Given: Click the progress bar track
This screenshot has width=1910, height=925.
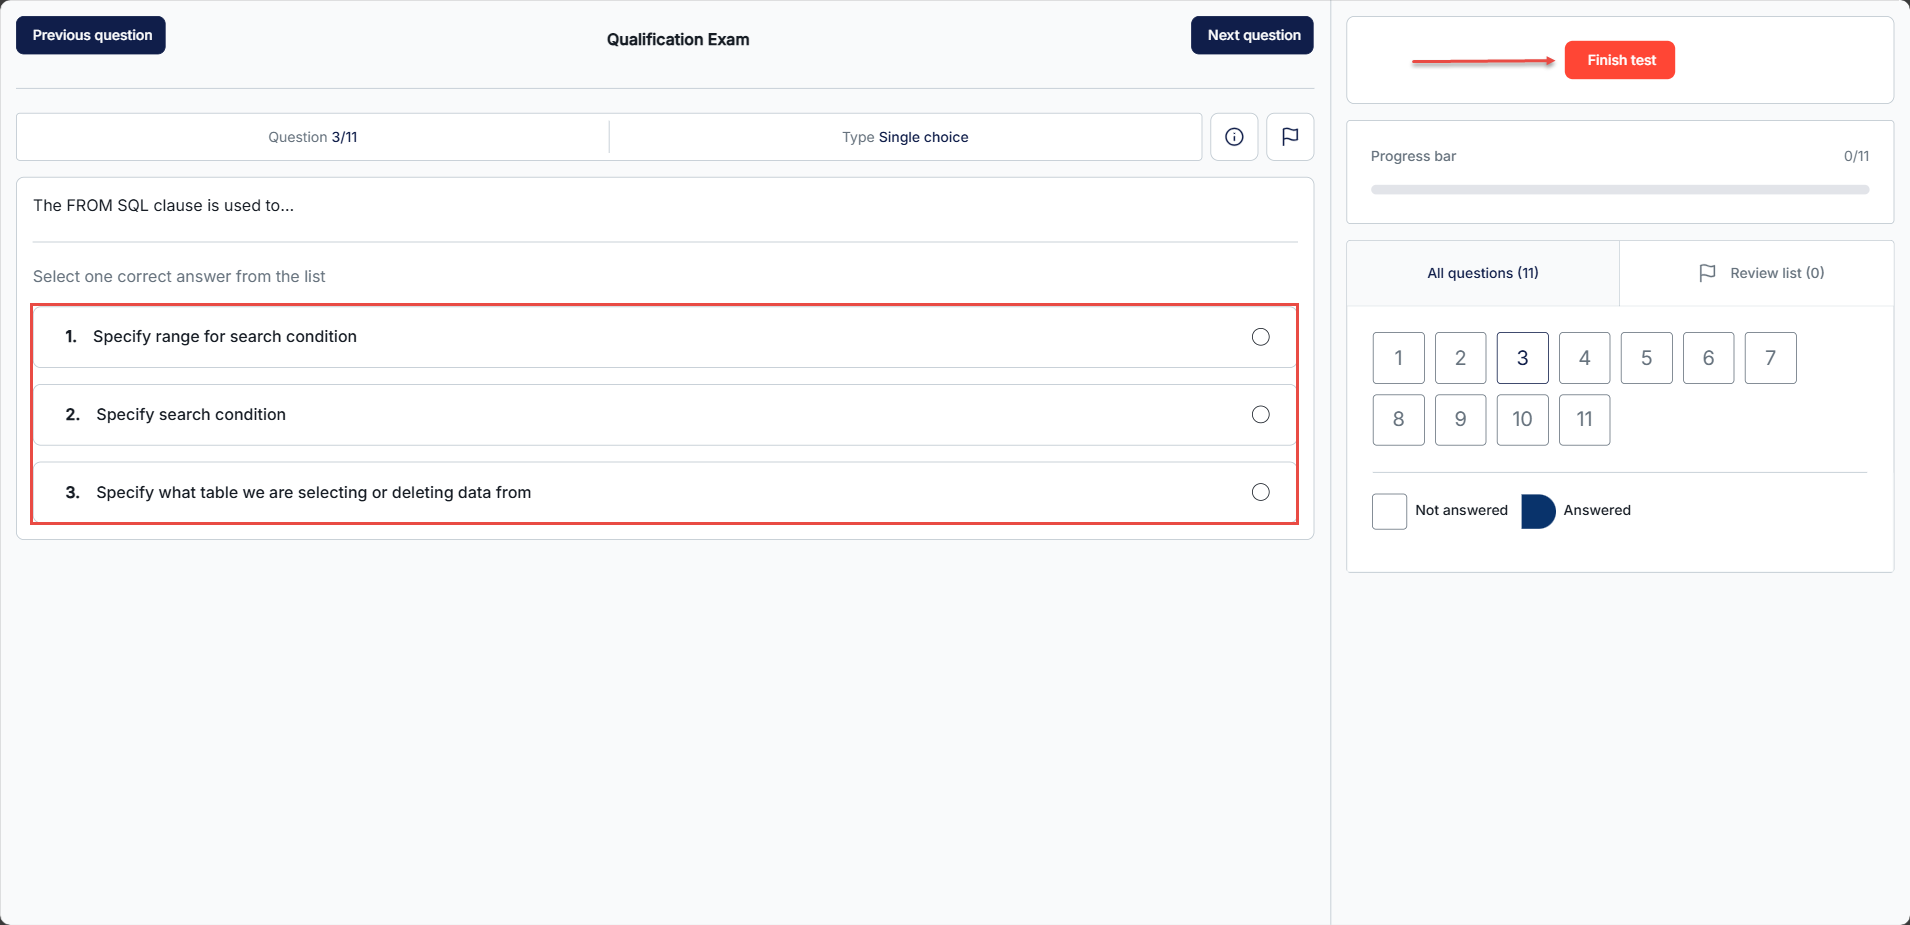Looking at the screenshot, I should click(1619, 189).
